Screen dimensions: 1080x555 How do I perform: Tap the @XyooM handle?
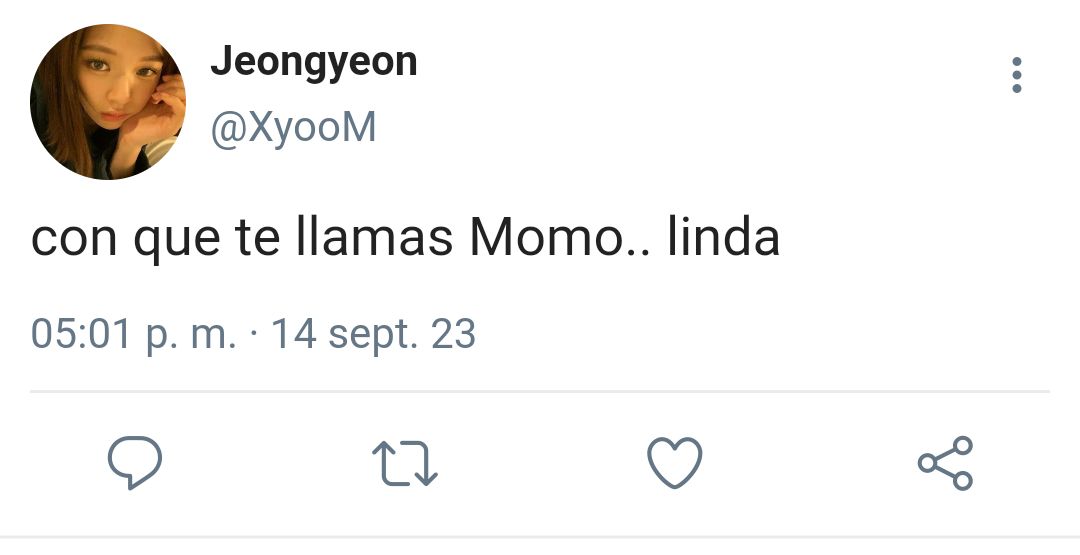293,127
